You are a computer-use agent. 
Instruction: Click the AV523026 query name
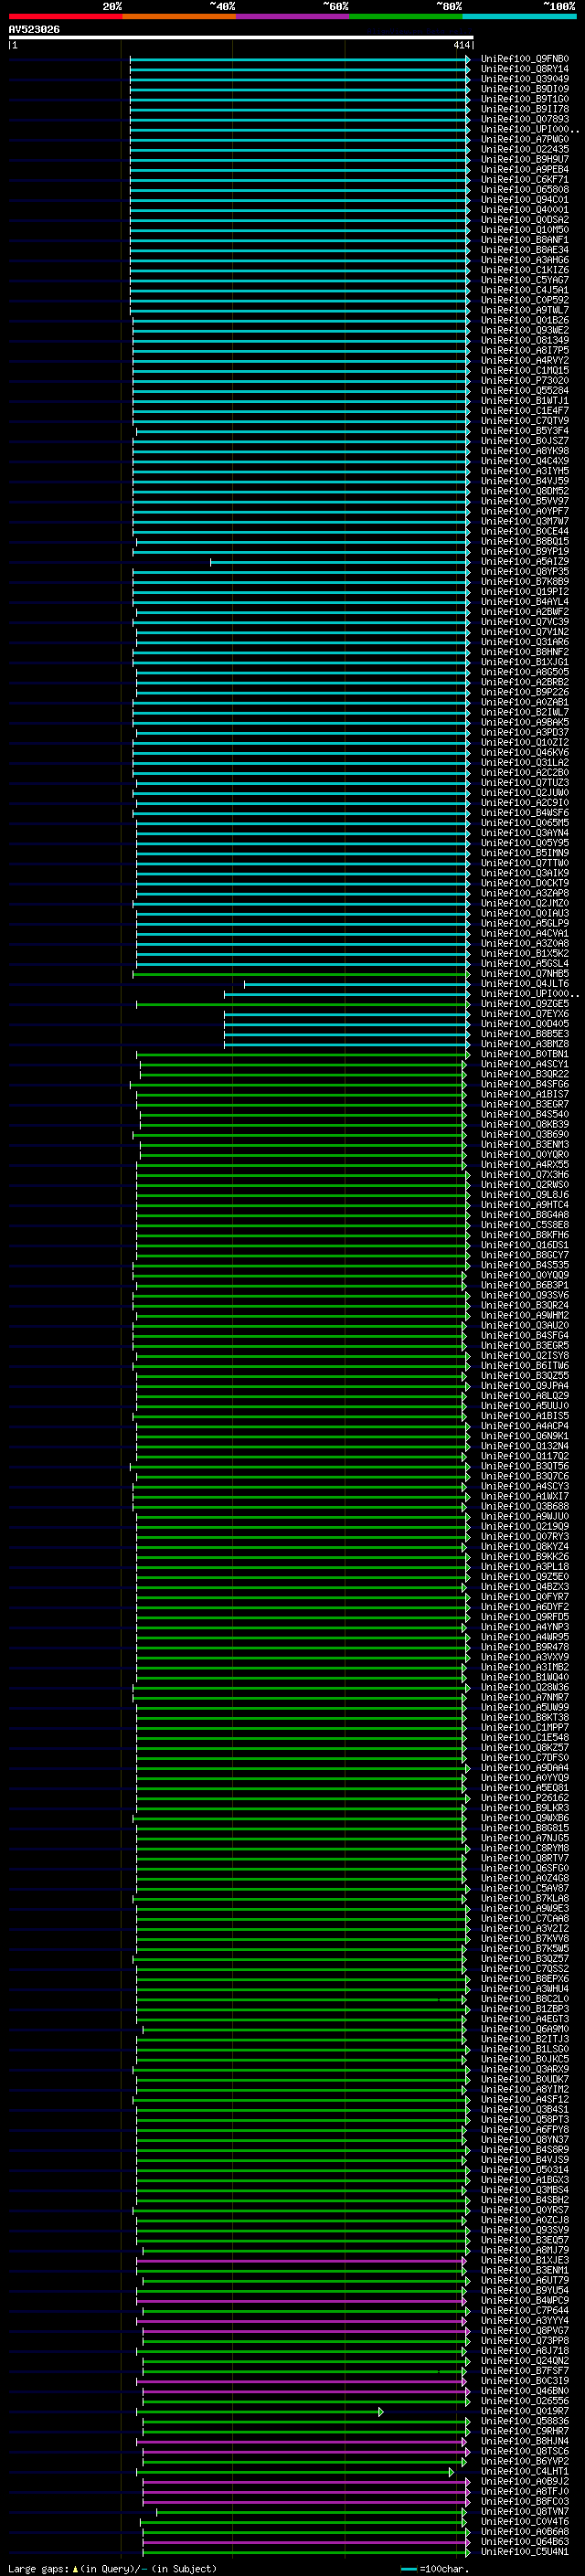tap(34, 30)
